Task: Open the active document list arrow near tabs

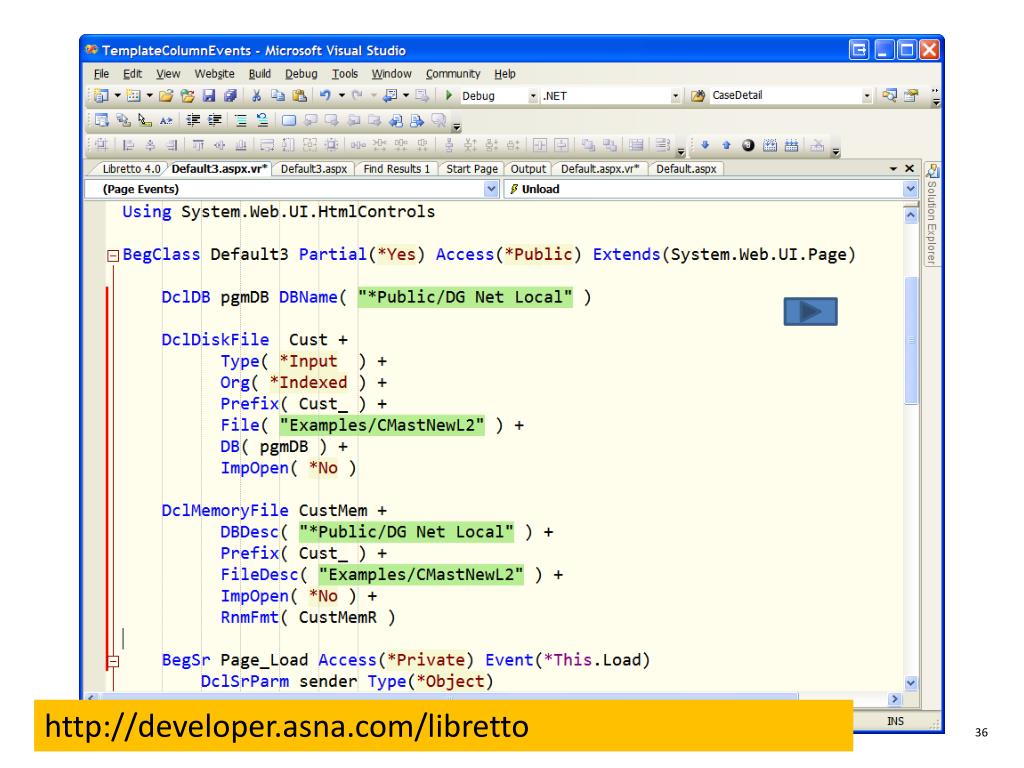Action: point(893,168)
